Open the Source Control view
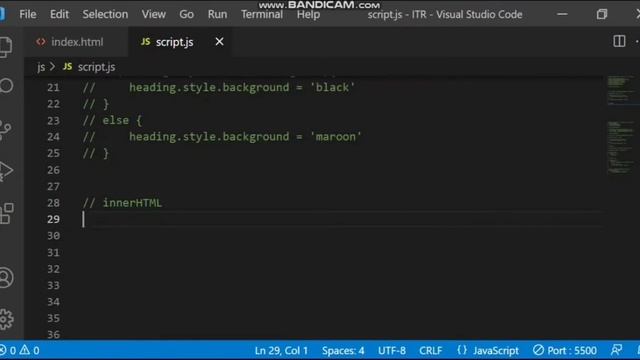 [x=6, y=130]
